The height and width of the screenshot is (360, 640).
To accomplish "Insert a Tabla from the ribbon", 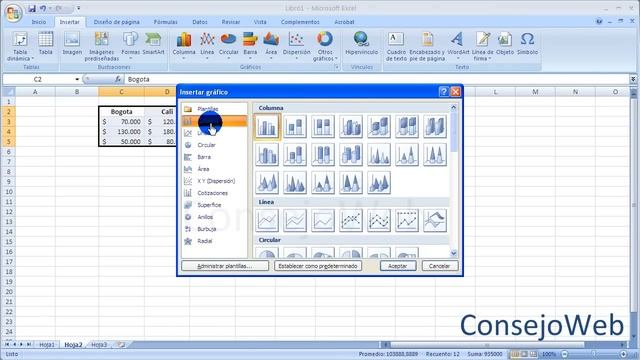I will (45, 44).
